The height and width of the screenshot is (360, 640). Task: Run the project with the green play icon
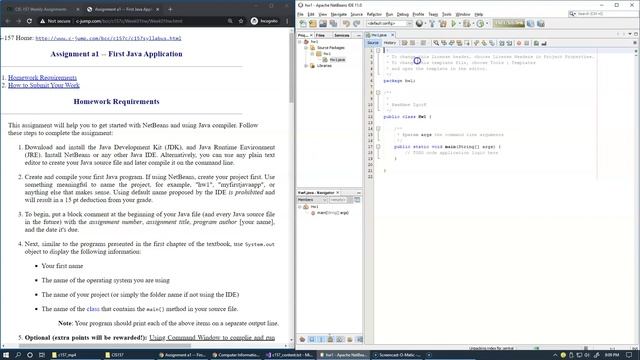tap(453, 24)
